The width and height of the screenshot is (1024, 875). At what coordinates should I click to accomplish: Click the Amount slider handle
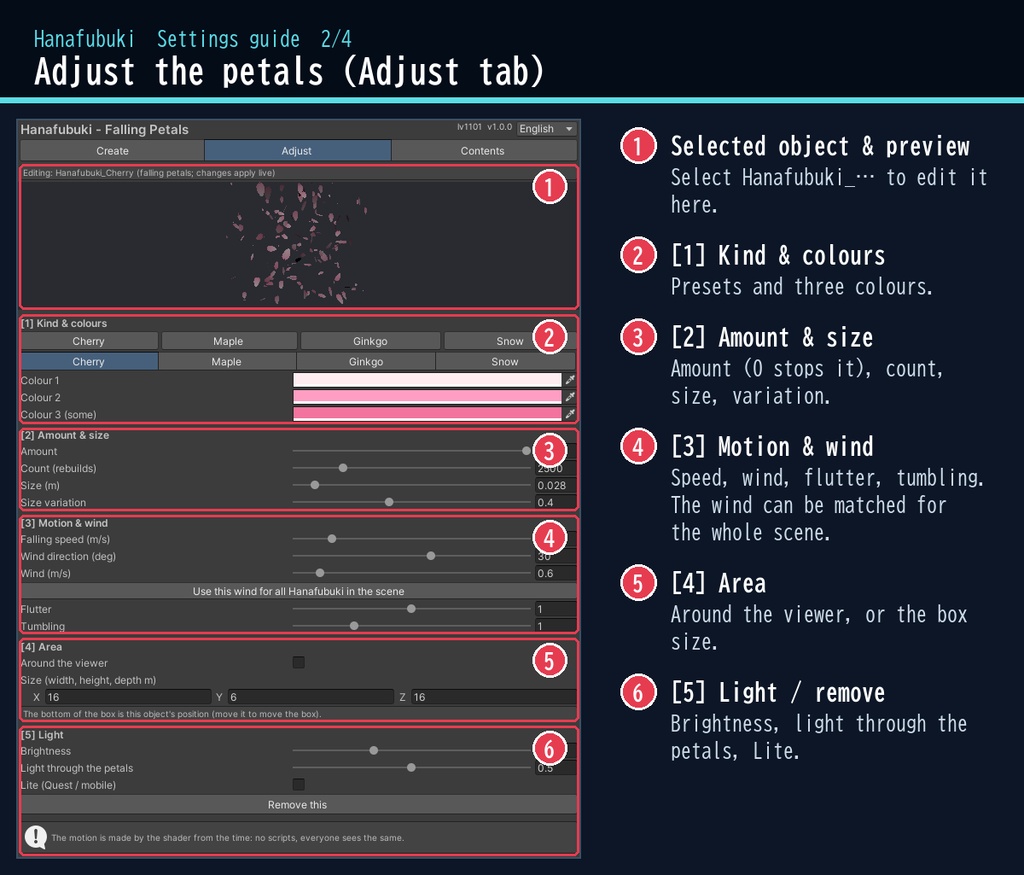point(526,451)
